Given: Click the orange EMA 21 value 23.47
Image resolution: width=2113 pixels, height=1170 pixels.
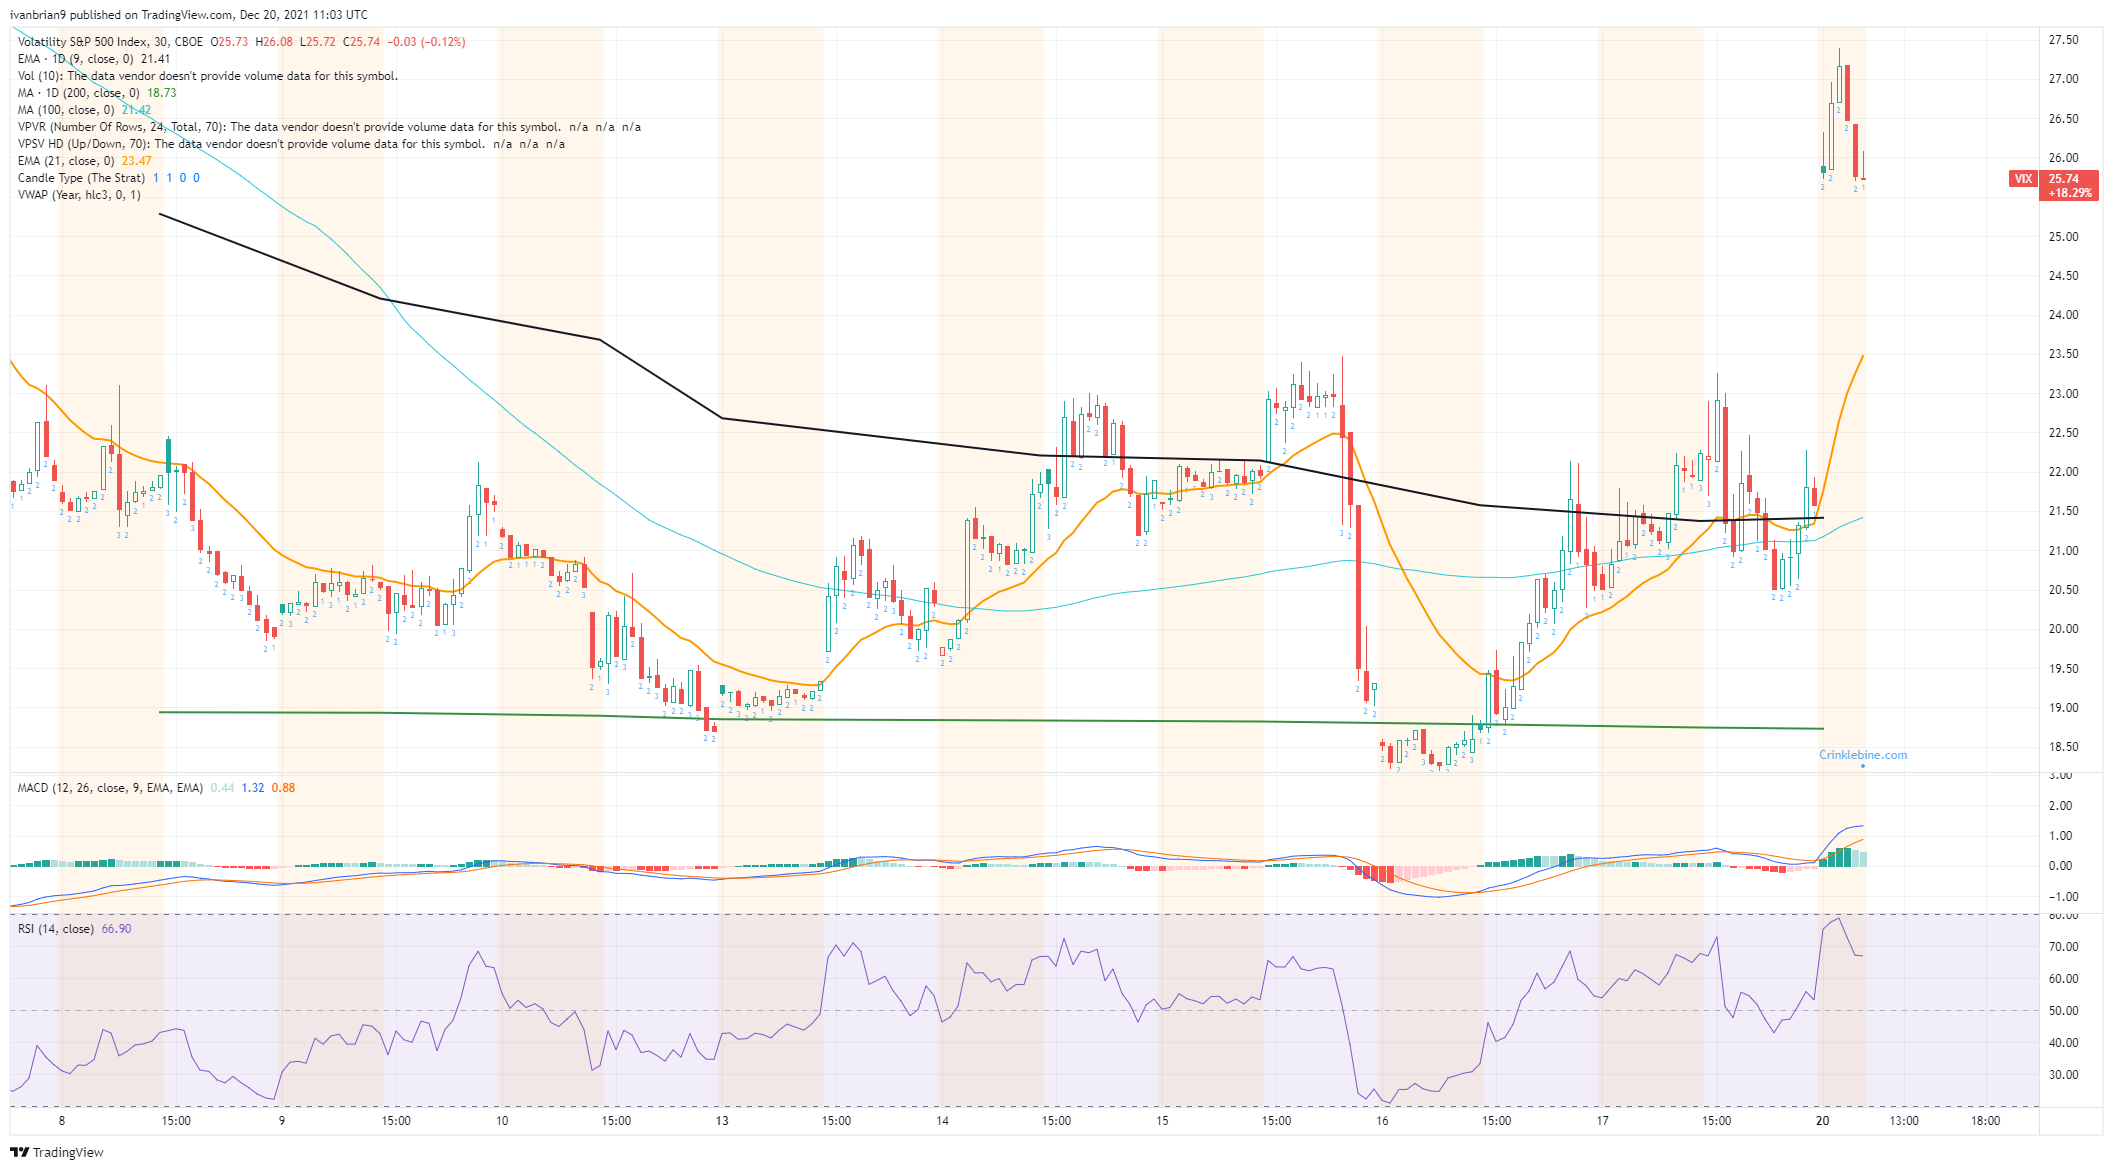Looking at the screenshot, I should click(x=137, y=161).
